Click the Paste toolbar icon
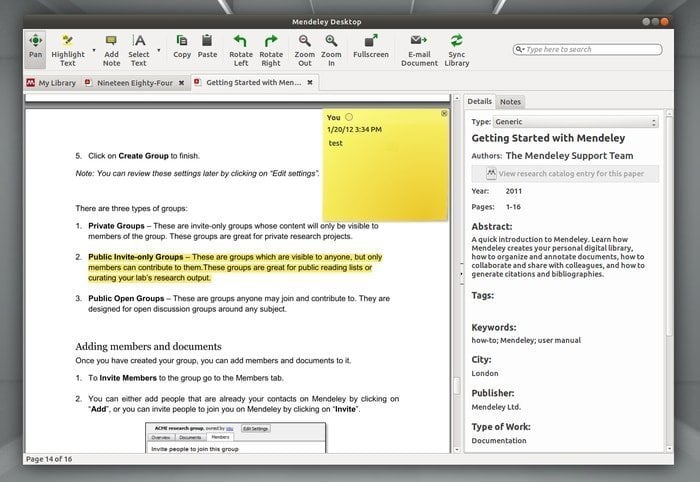Screen dimensions: 700x482 pos(207,46)
